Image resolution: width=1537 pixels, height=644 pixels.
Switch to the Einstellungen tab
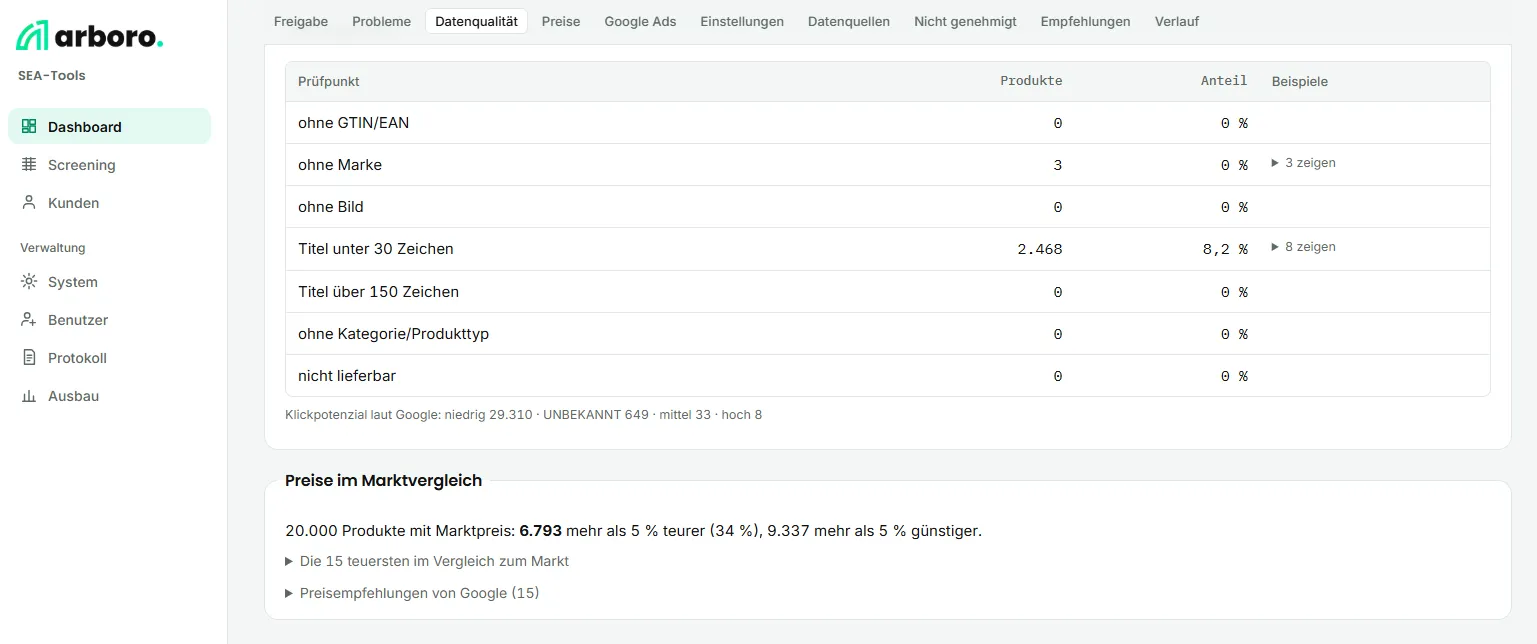pos(742,21)
